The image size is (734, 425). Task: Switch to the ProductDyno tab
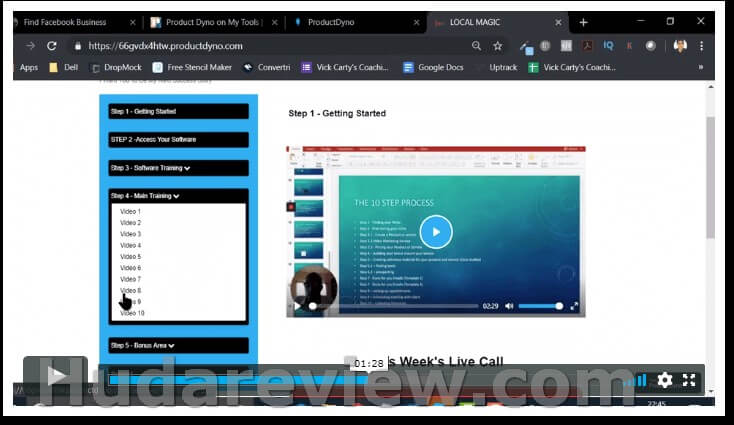point(330,22)
